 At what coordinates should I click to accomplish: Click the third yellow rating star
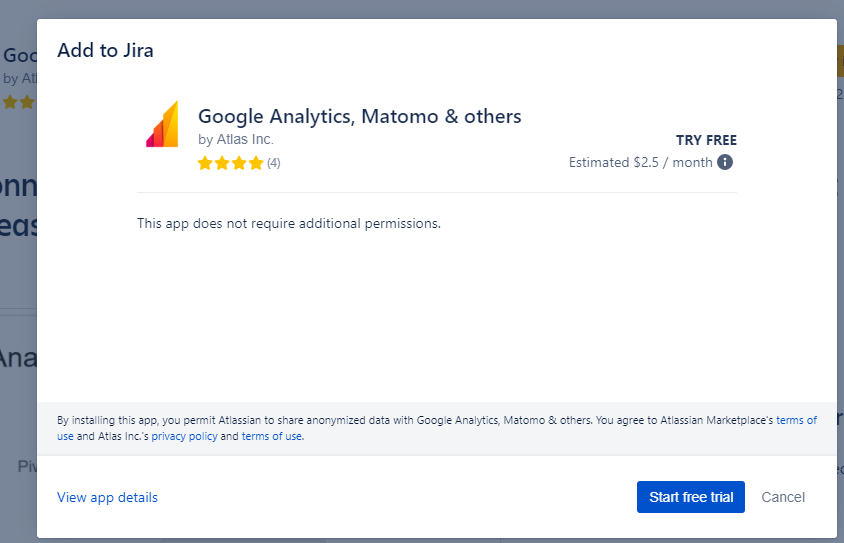(x=239, y=163)
